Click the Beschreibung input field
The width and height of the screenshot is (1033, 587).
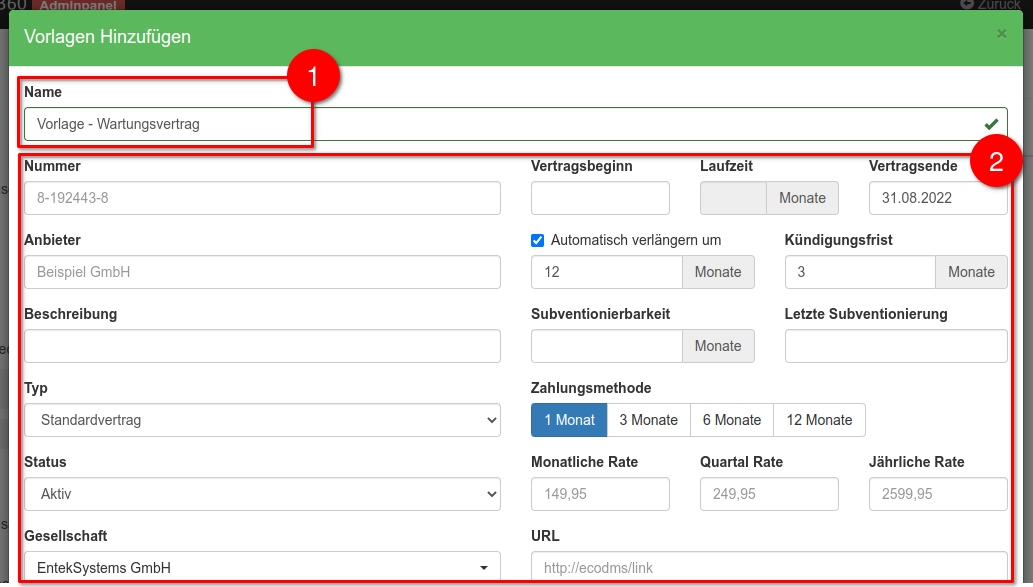coord(262,346)
